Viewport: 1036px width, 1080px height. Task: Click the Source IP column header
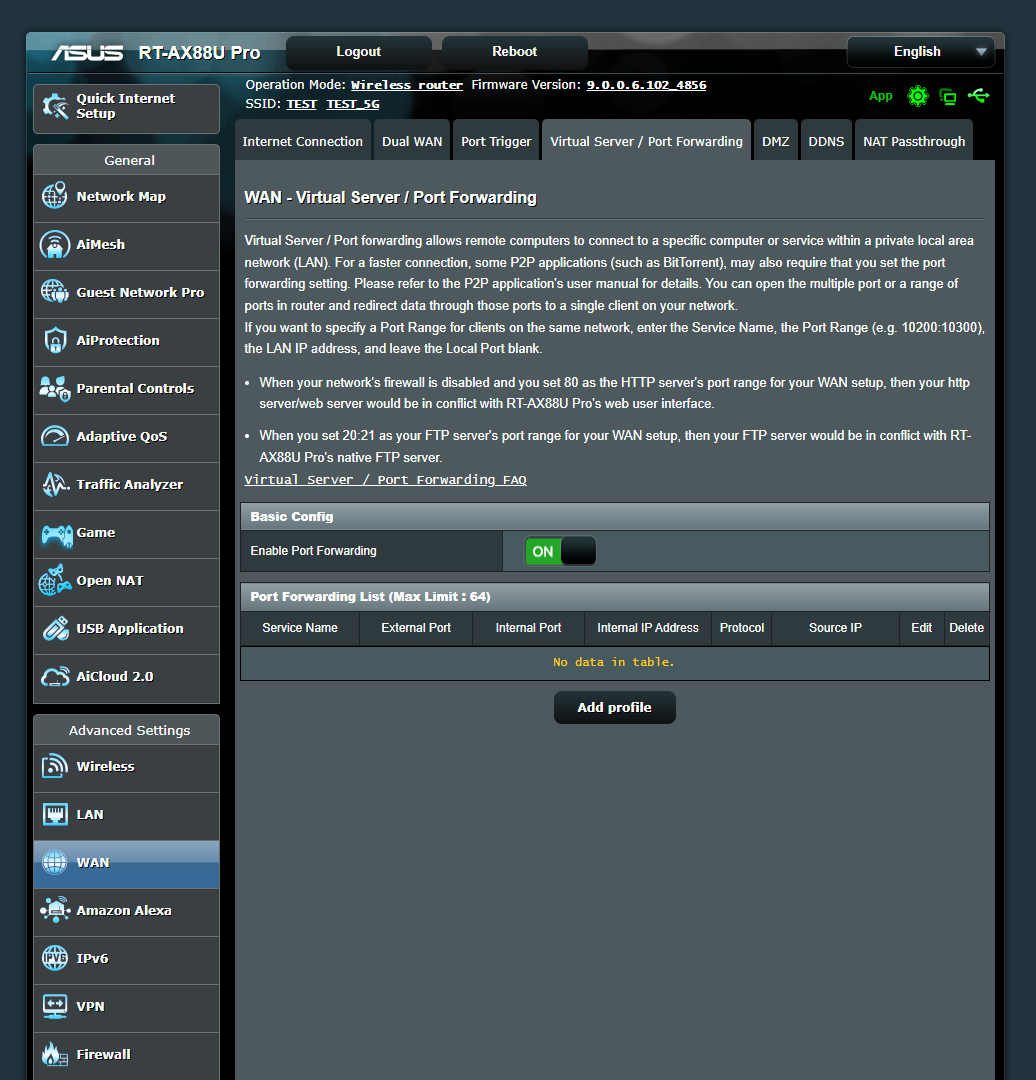point(835,627)
